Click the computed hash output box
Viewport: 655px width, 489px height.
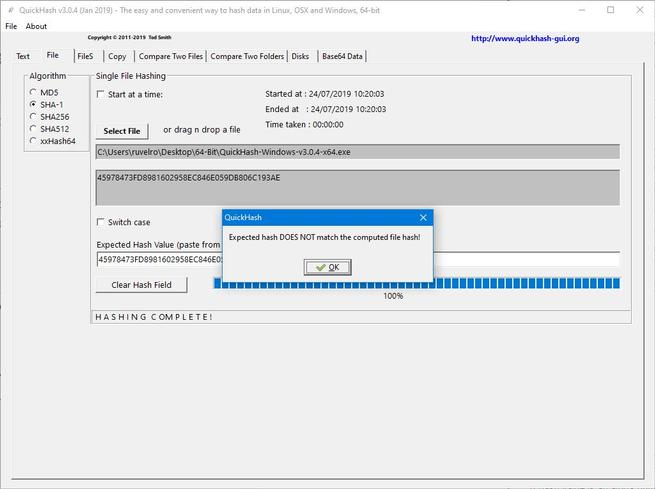pos(358,187)
